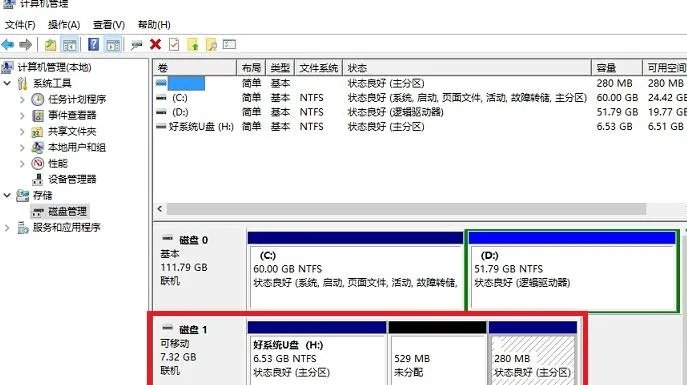Expand the 服务和应用程序 node
The width and height of the screenshot is (687, 385).
tap(7, 227)
